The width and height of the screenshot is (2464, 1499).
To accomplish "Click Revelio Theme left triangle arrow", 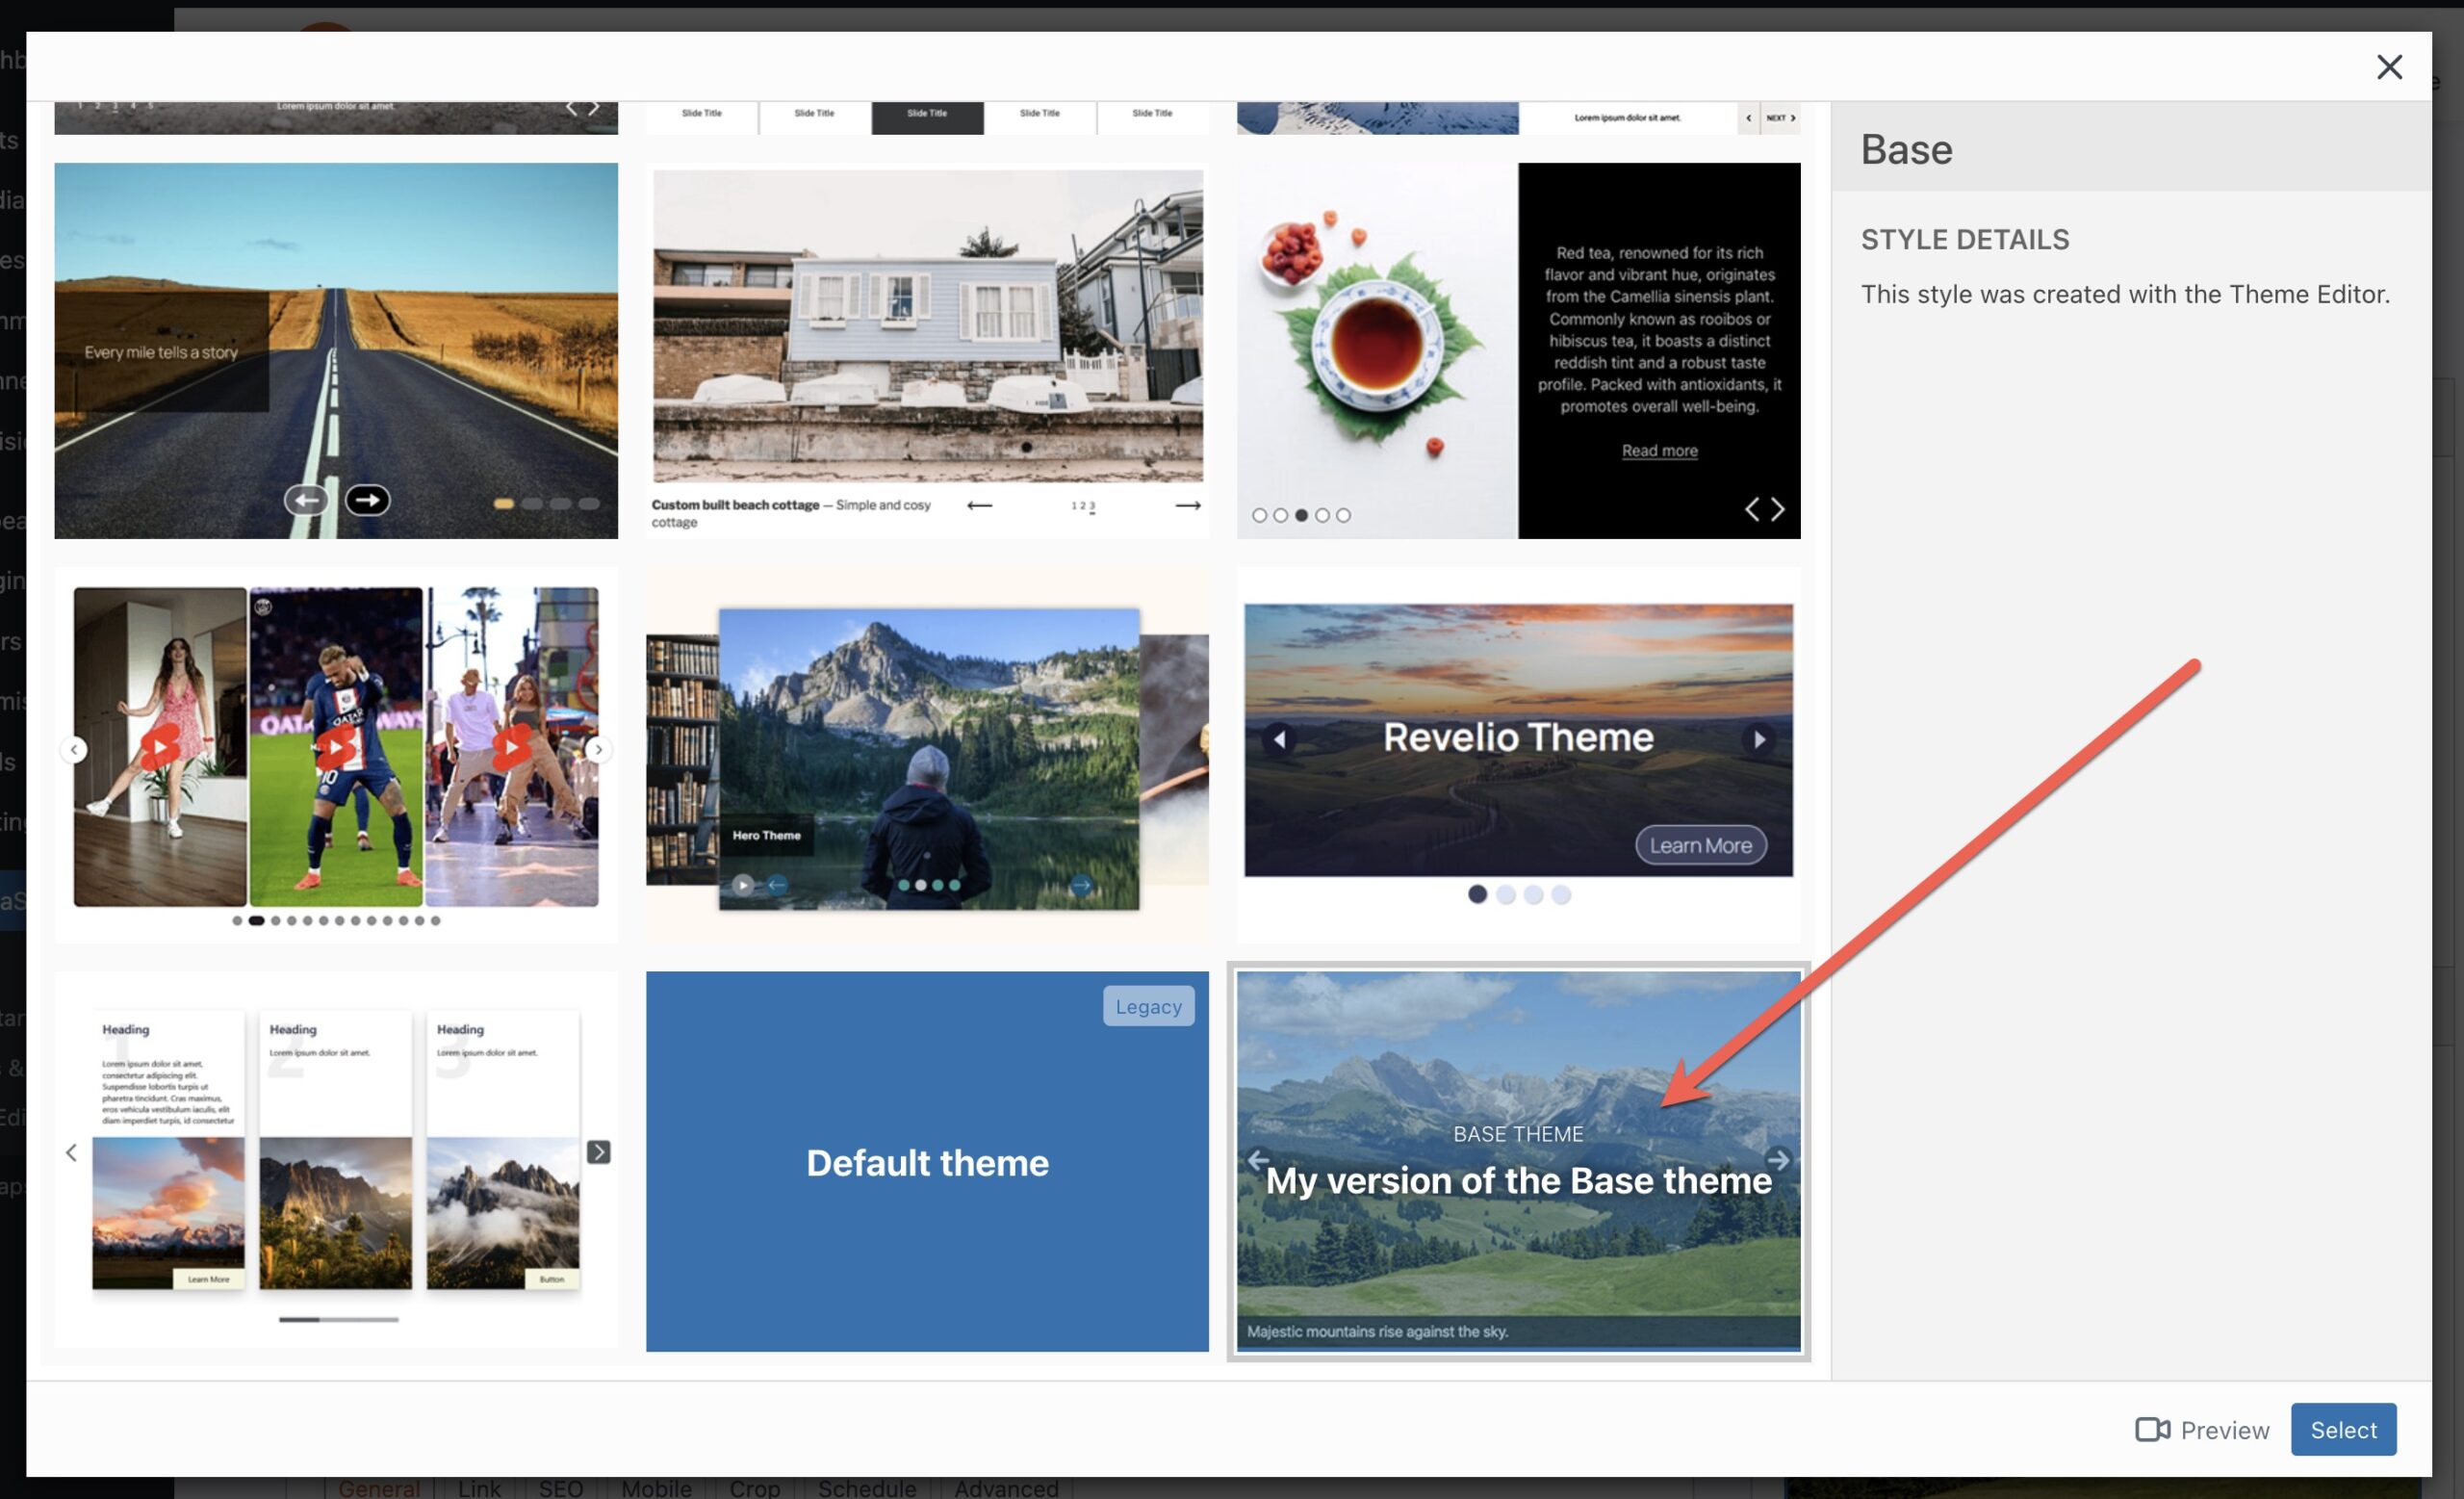I will point(1279,739).
